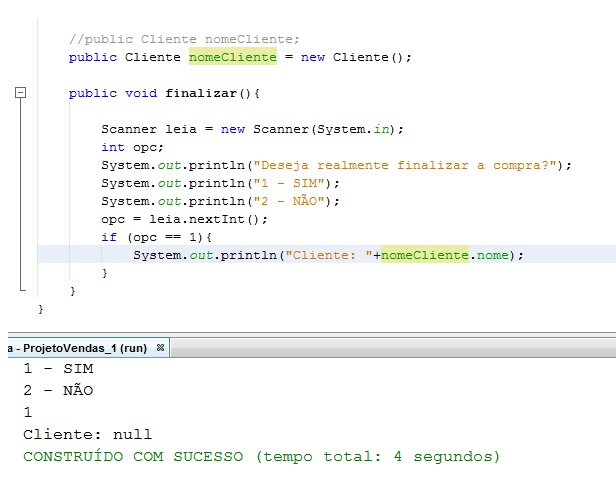616x480 pixels.
Task: Click the 'if (opc == 1){' line
Action: (156, 237)
